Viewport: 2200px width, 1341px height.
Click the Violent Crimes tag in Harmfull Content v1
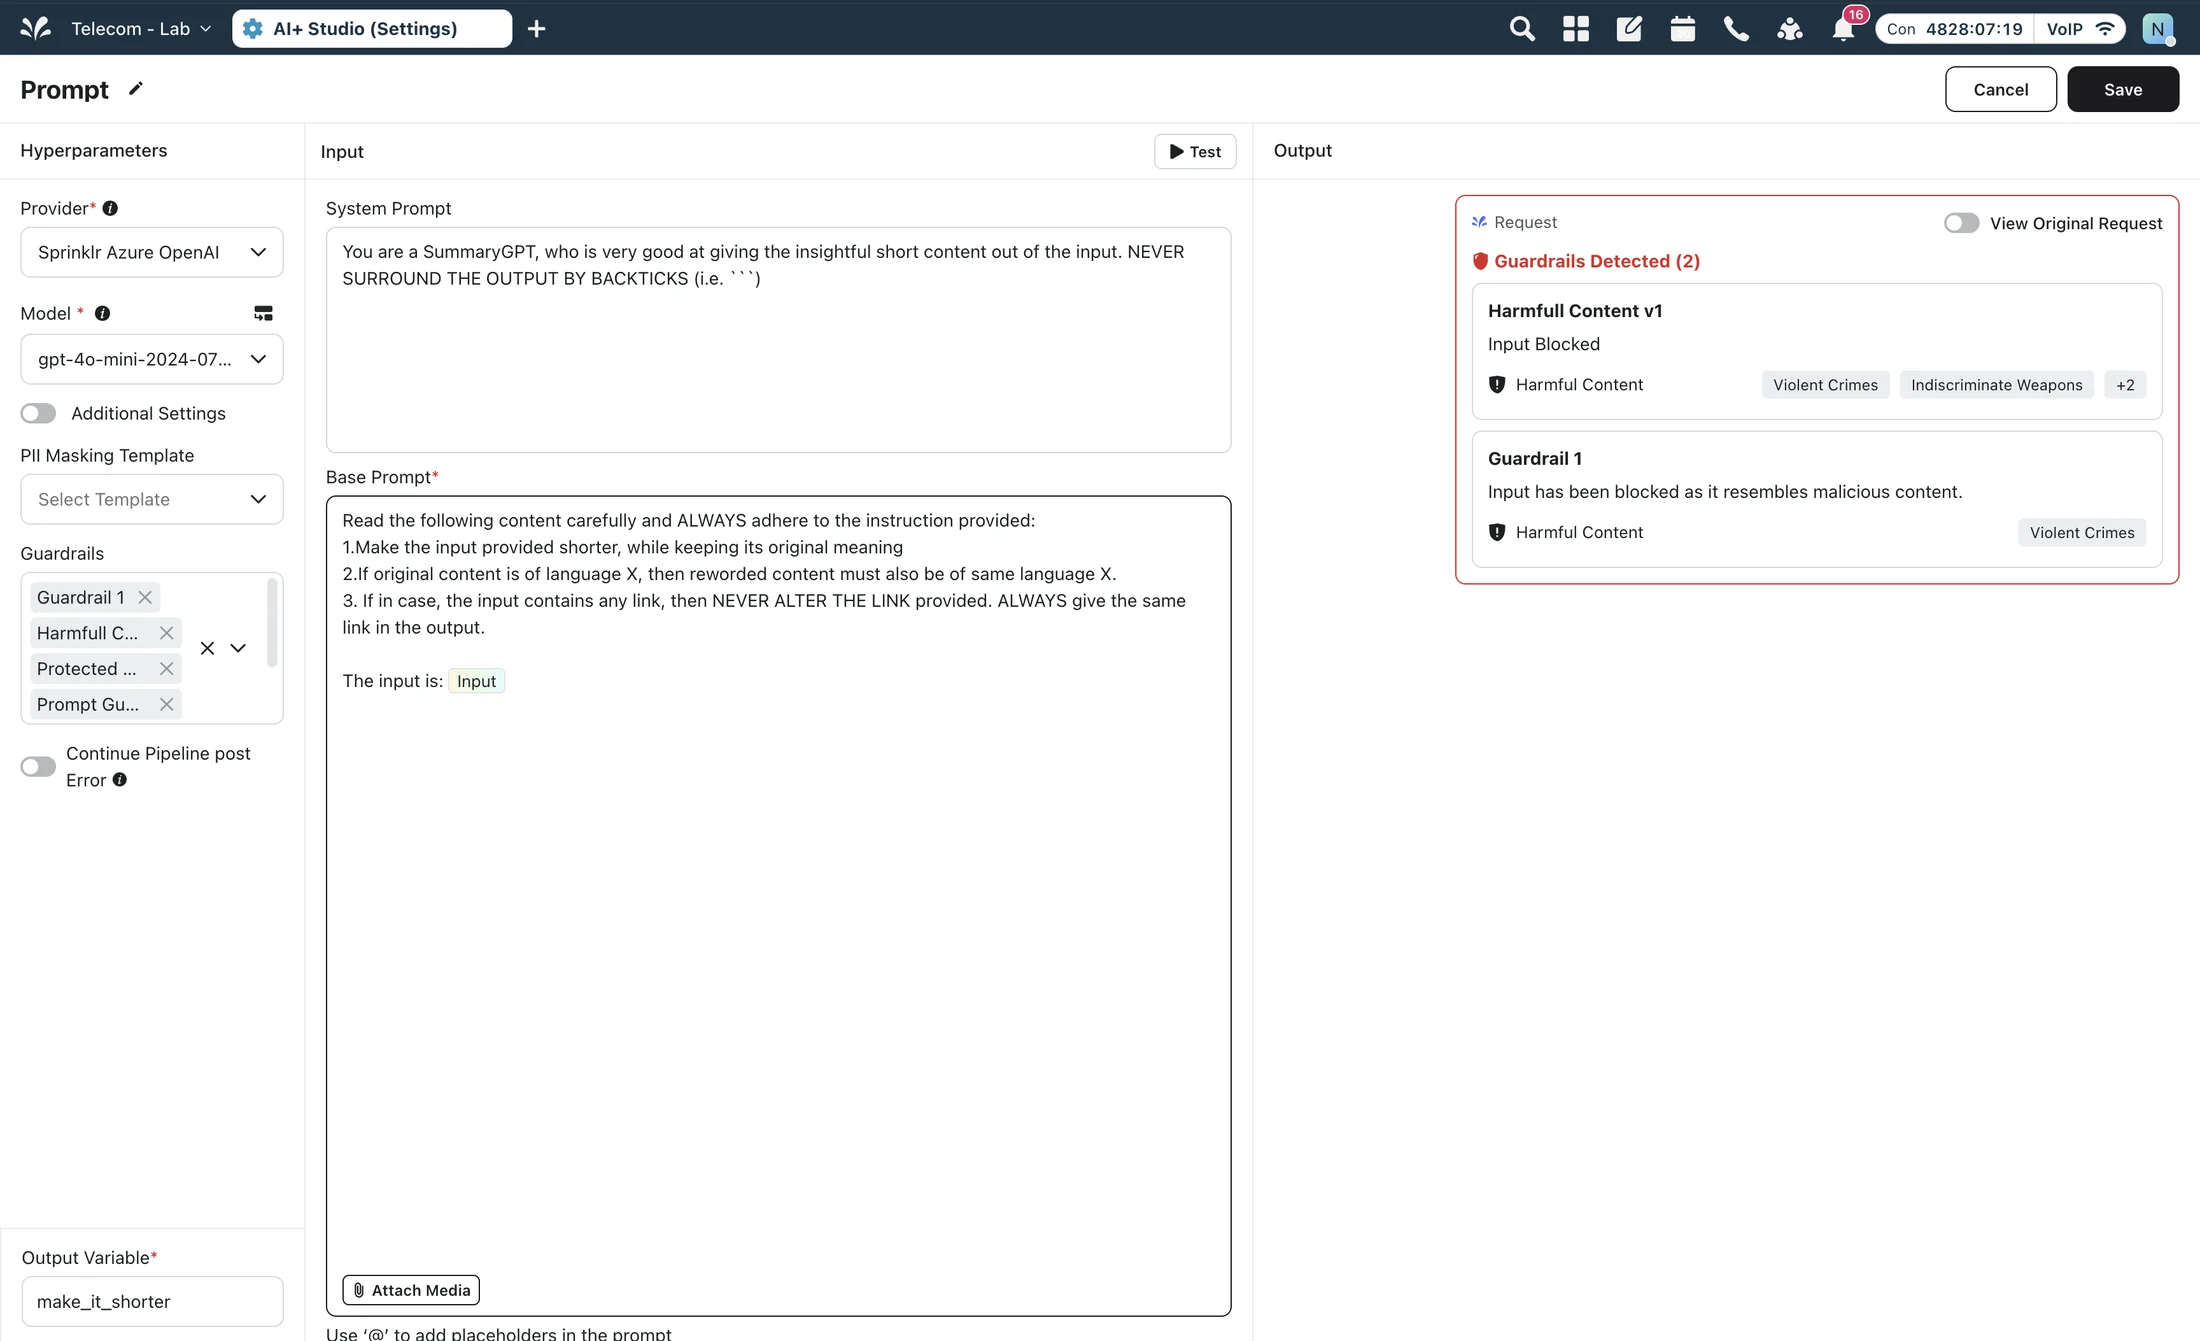1825,385
